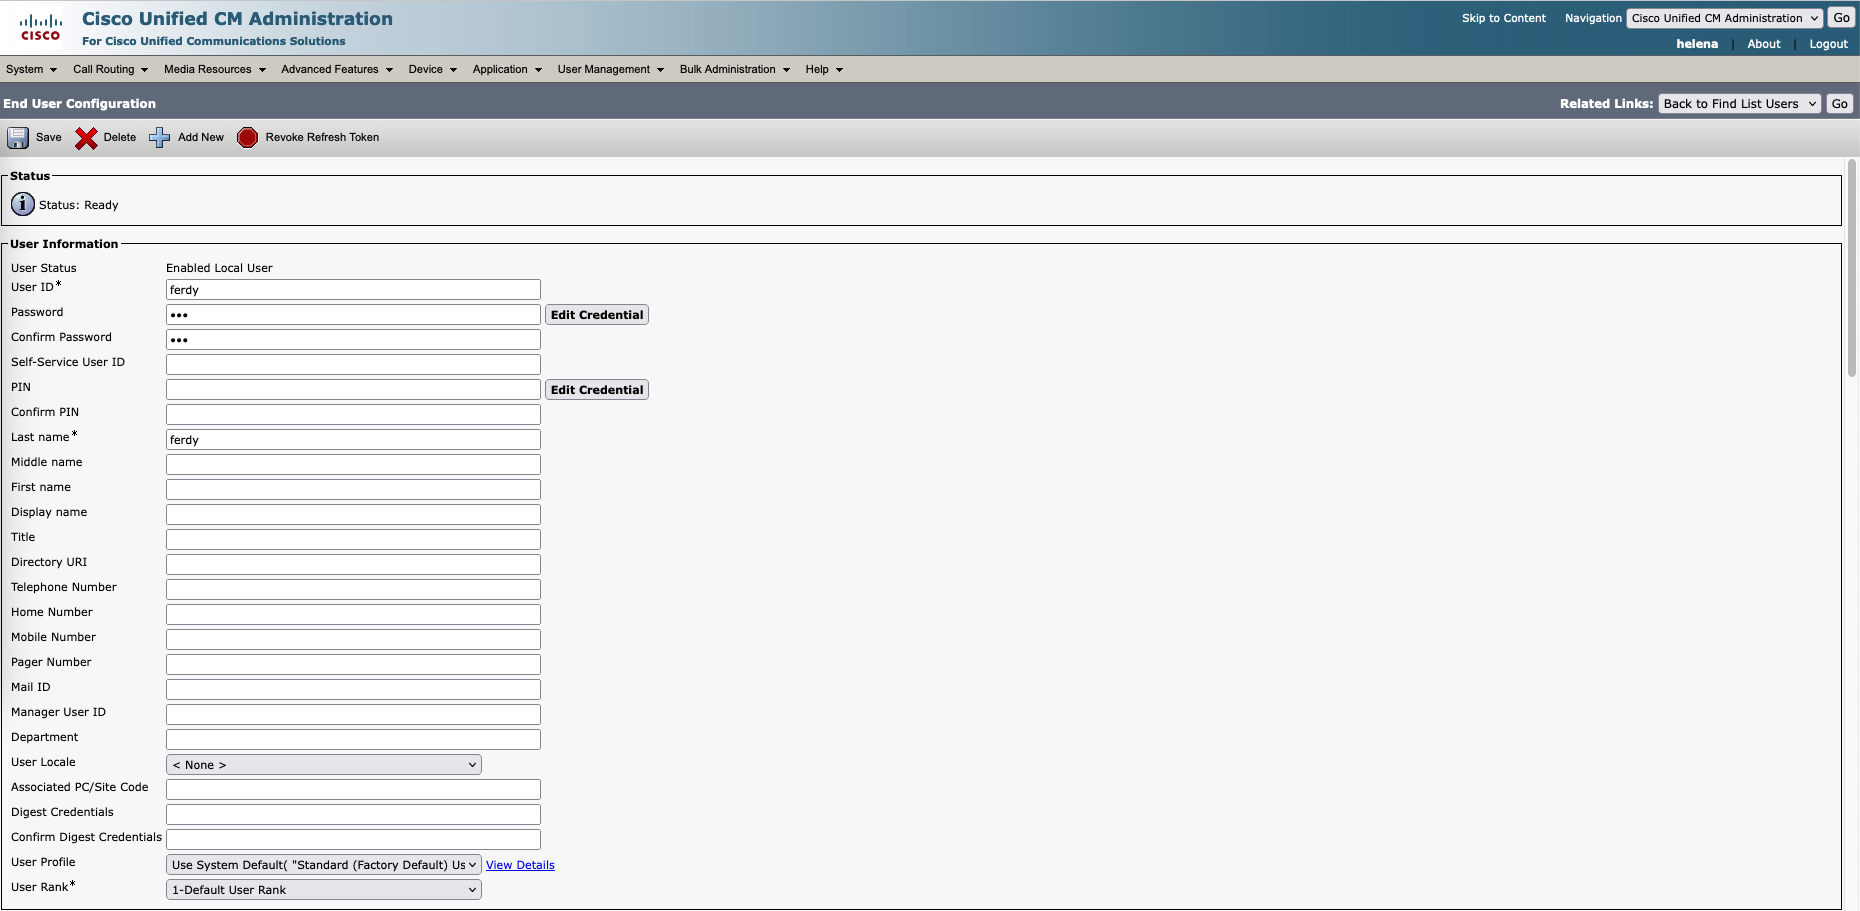Click the red X Delete icon
Image resolution: width=1860 pixels, height=911 pixels.
[x=87, y=138]
